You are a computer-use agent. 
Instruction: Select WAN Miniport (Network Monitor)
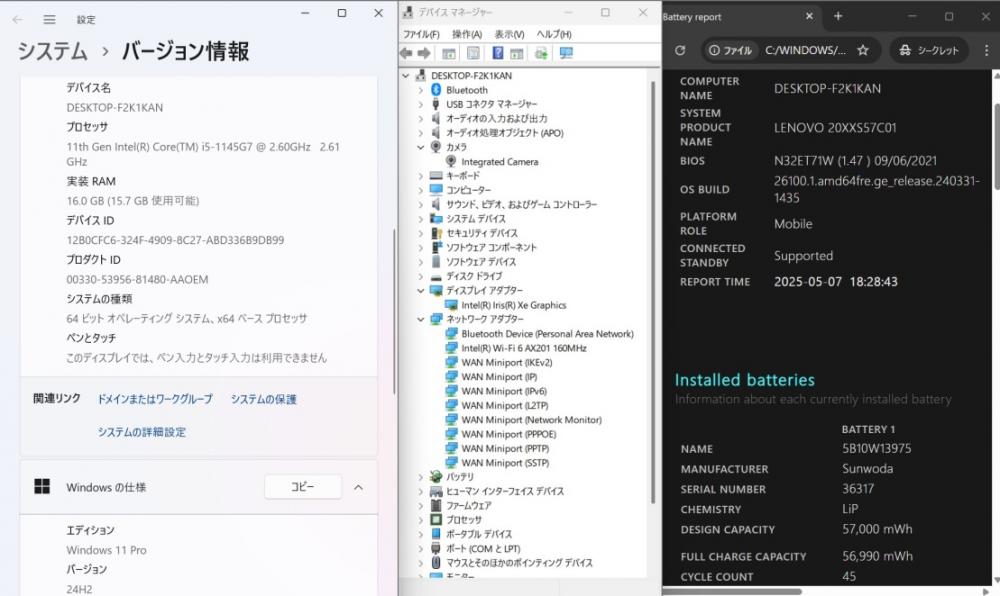pos(531,419)
